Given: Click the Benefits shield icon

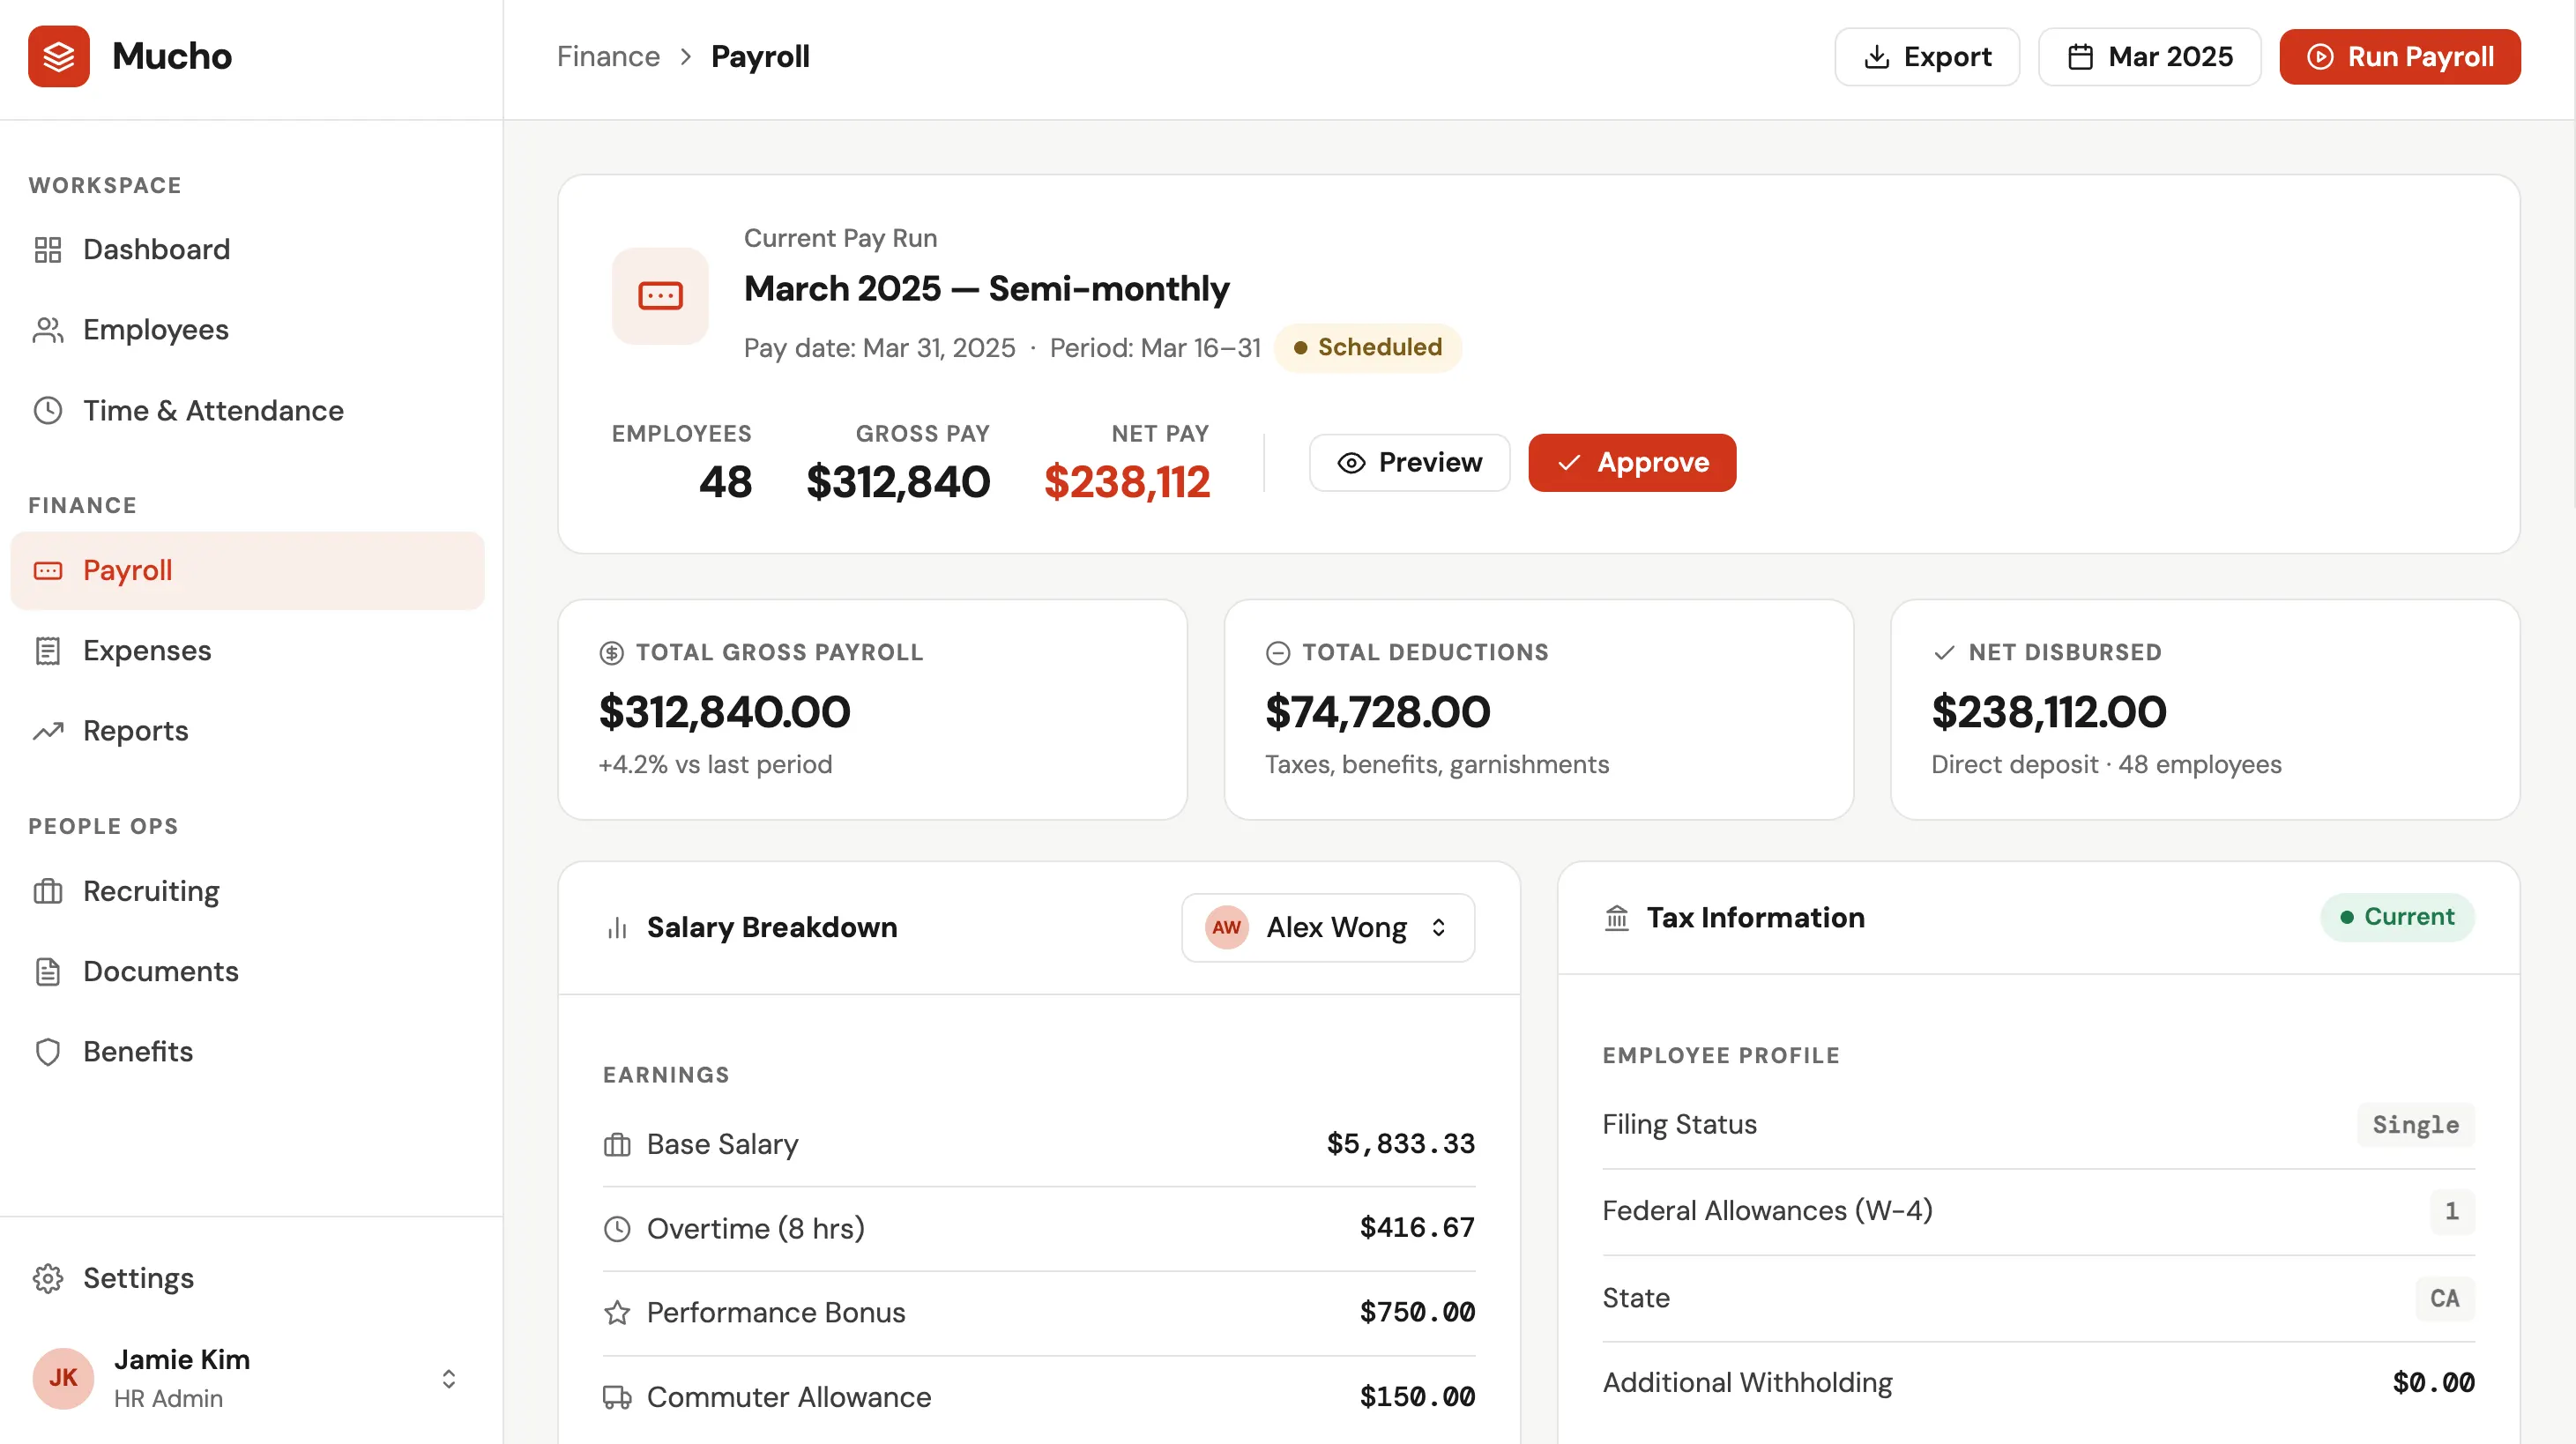Looking at the screenshot, I should (x=48, y=1051).
